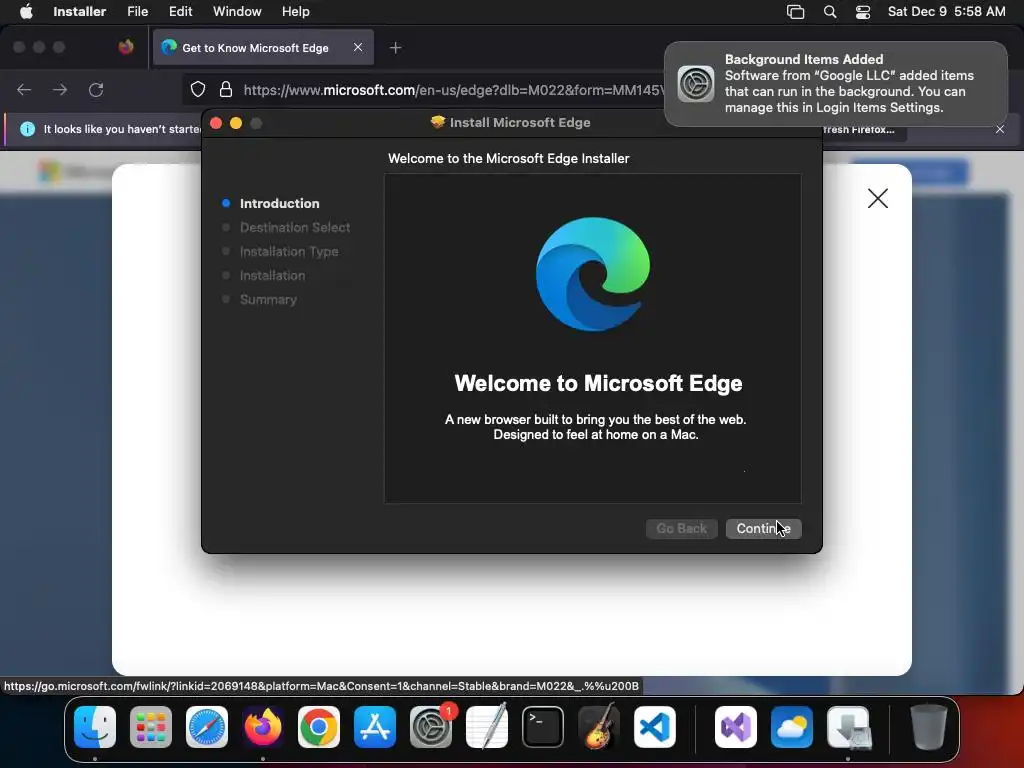Screen dimensions: 1024x768
Task: Click the Firefox View icon
Action: [125, 47]
